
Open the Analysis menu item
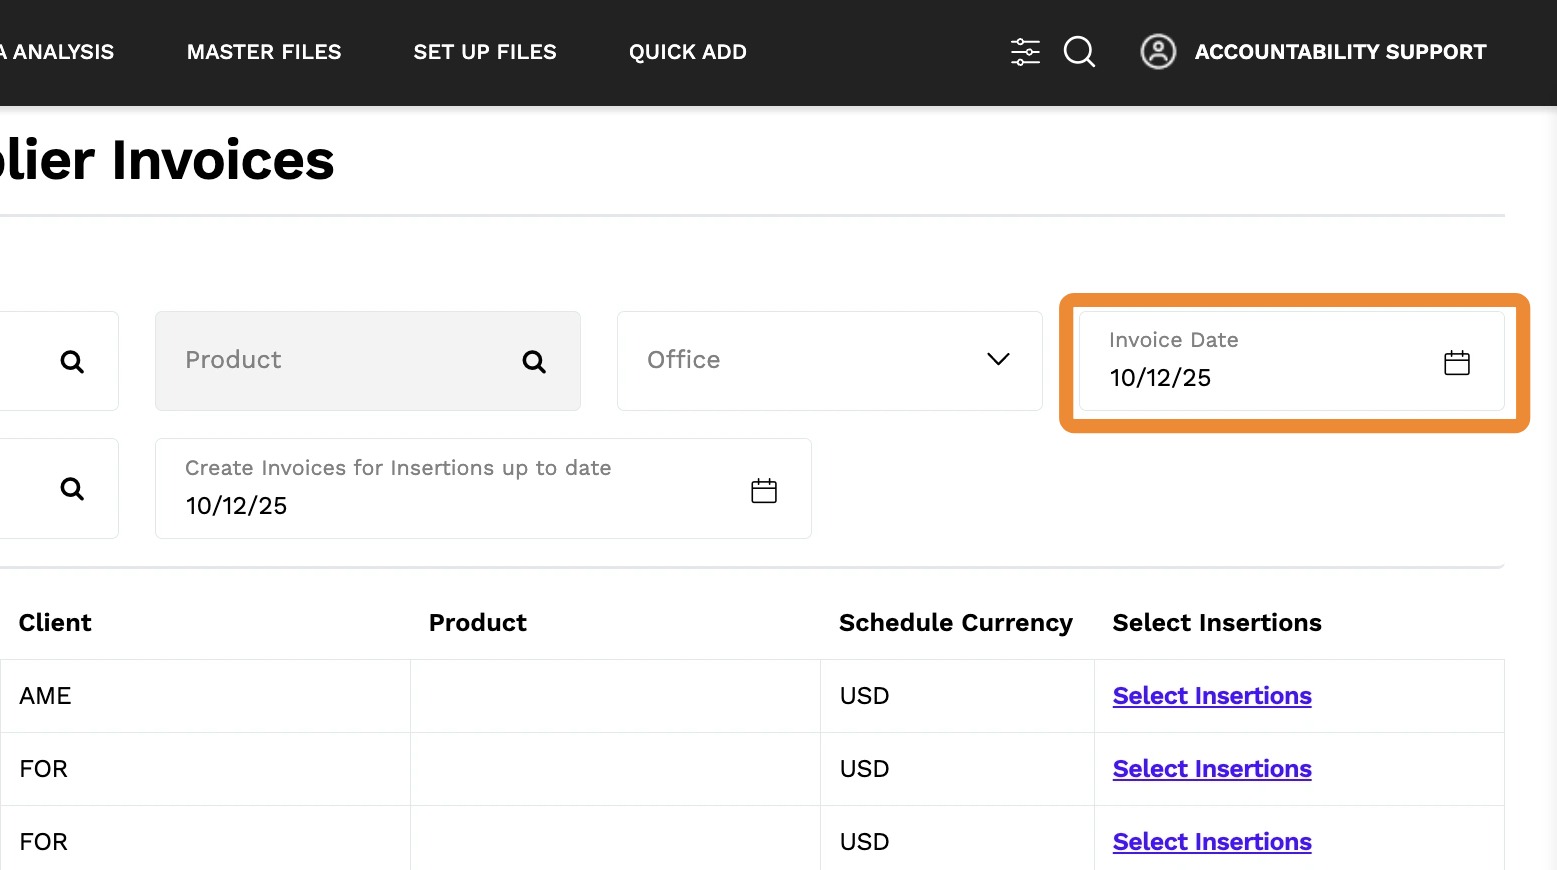click(x=60, y=52)
